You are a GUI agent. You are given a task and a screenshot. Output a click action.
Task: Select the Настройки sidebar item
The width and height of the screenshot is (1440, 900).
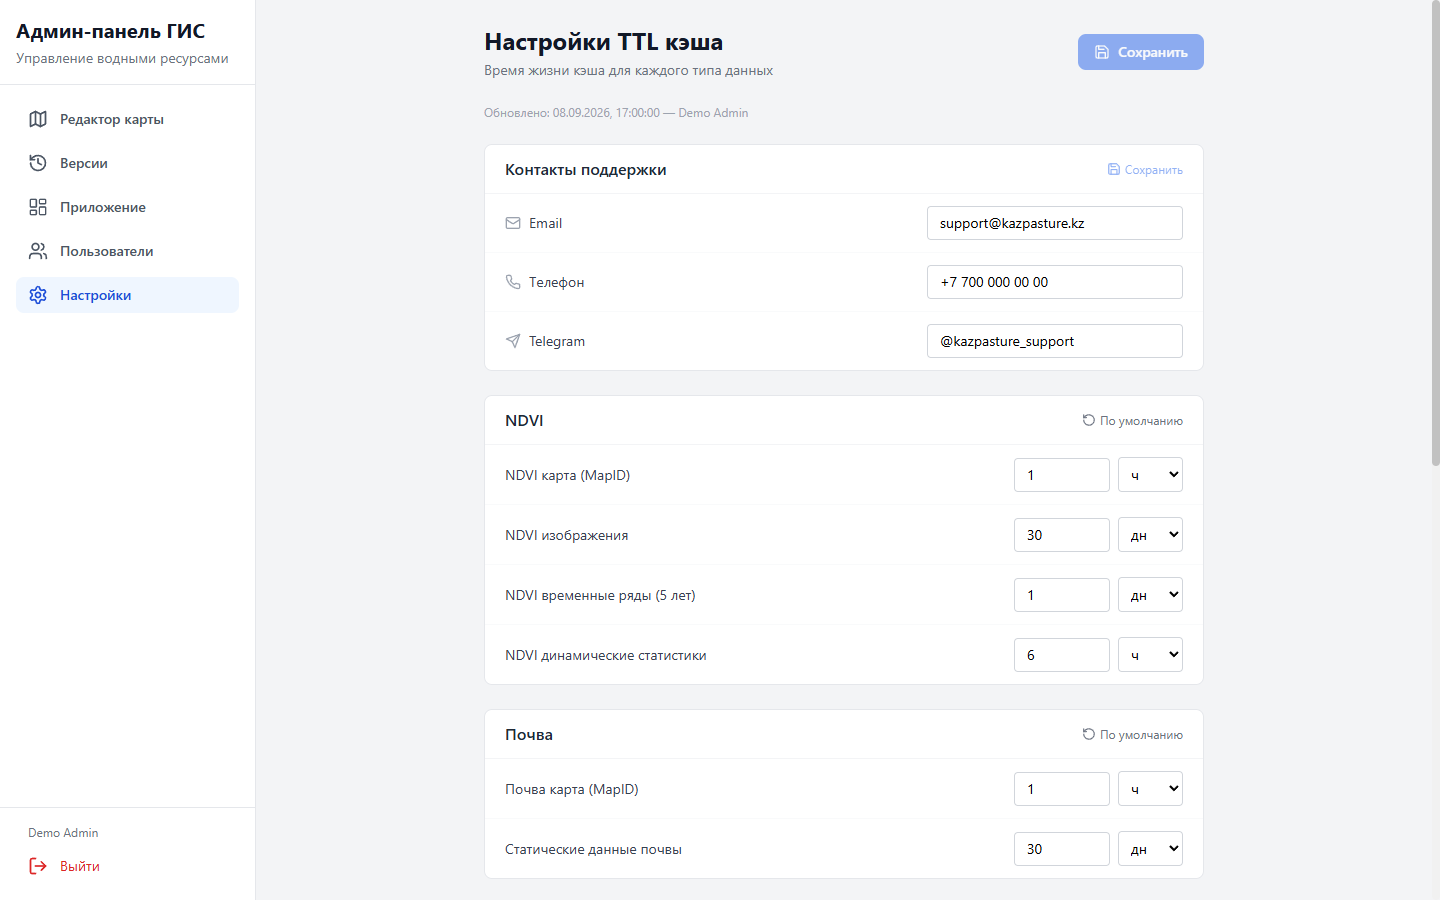click(x=127, y=295)
